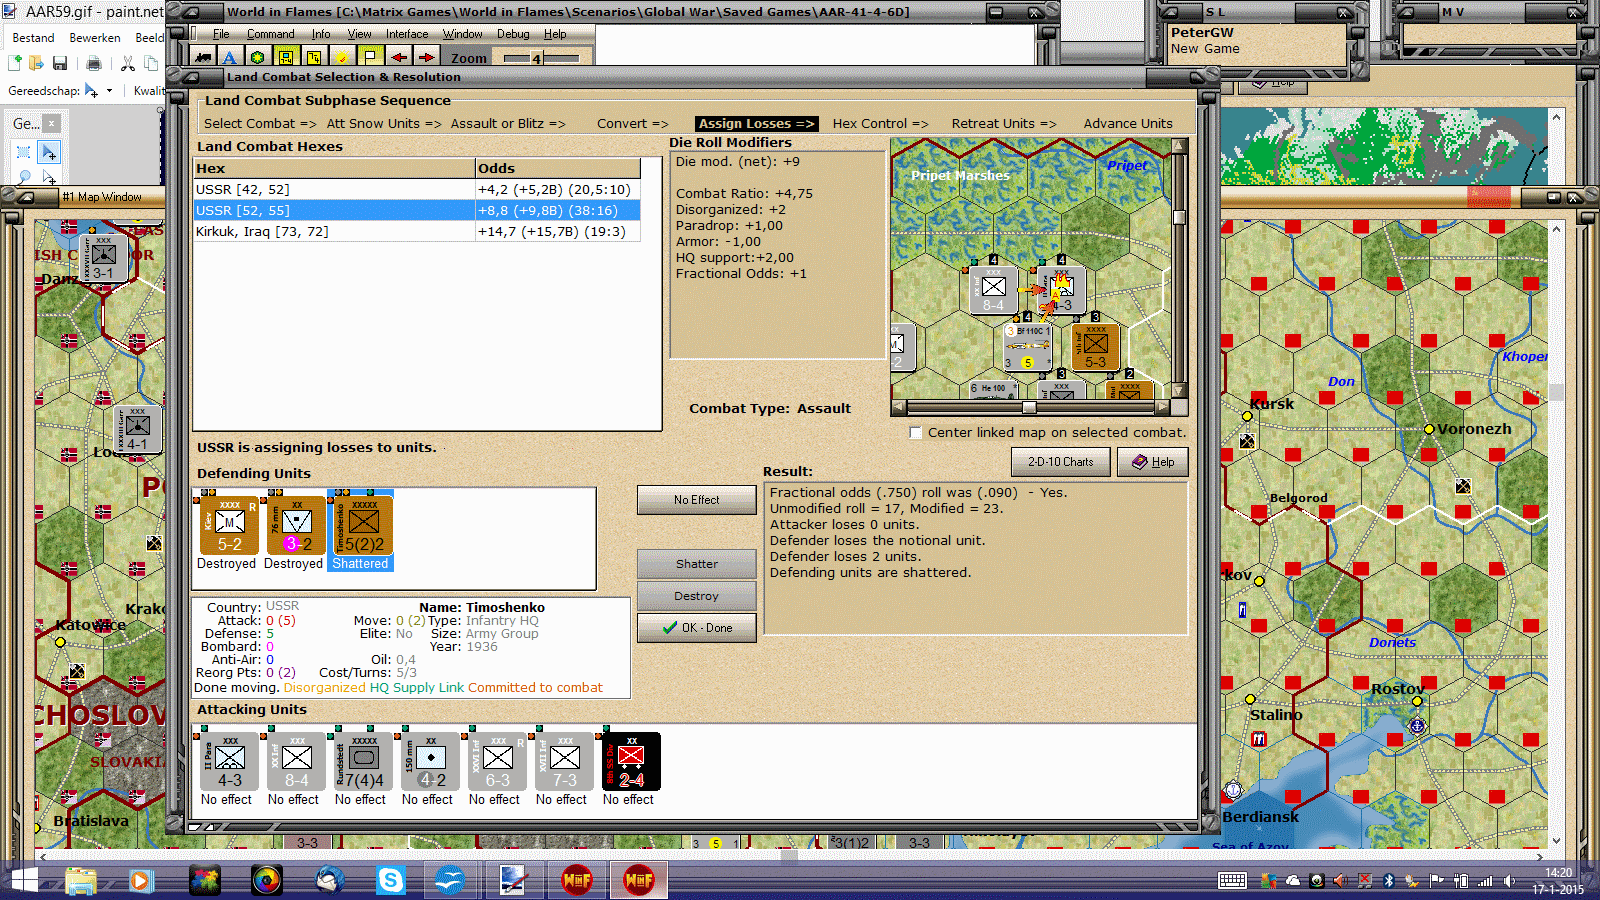The width and height of the screenshot is (1600, 900).
Task: Select paint.net rectangle select tool
Action: (24, 152)
